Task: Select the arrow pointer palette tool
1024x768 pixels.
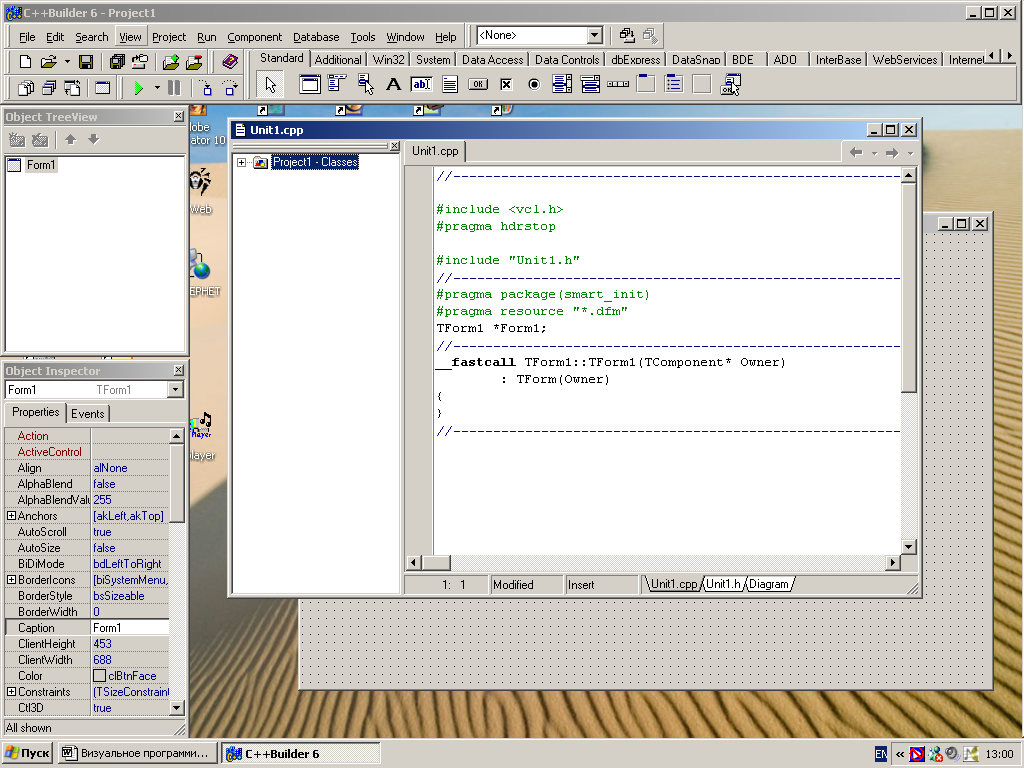Action: pos(270,84)
